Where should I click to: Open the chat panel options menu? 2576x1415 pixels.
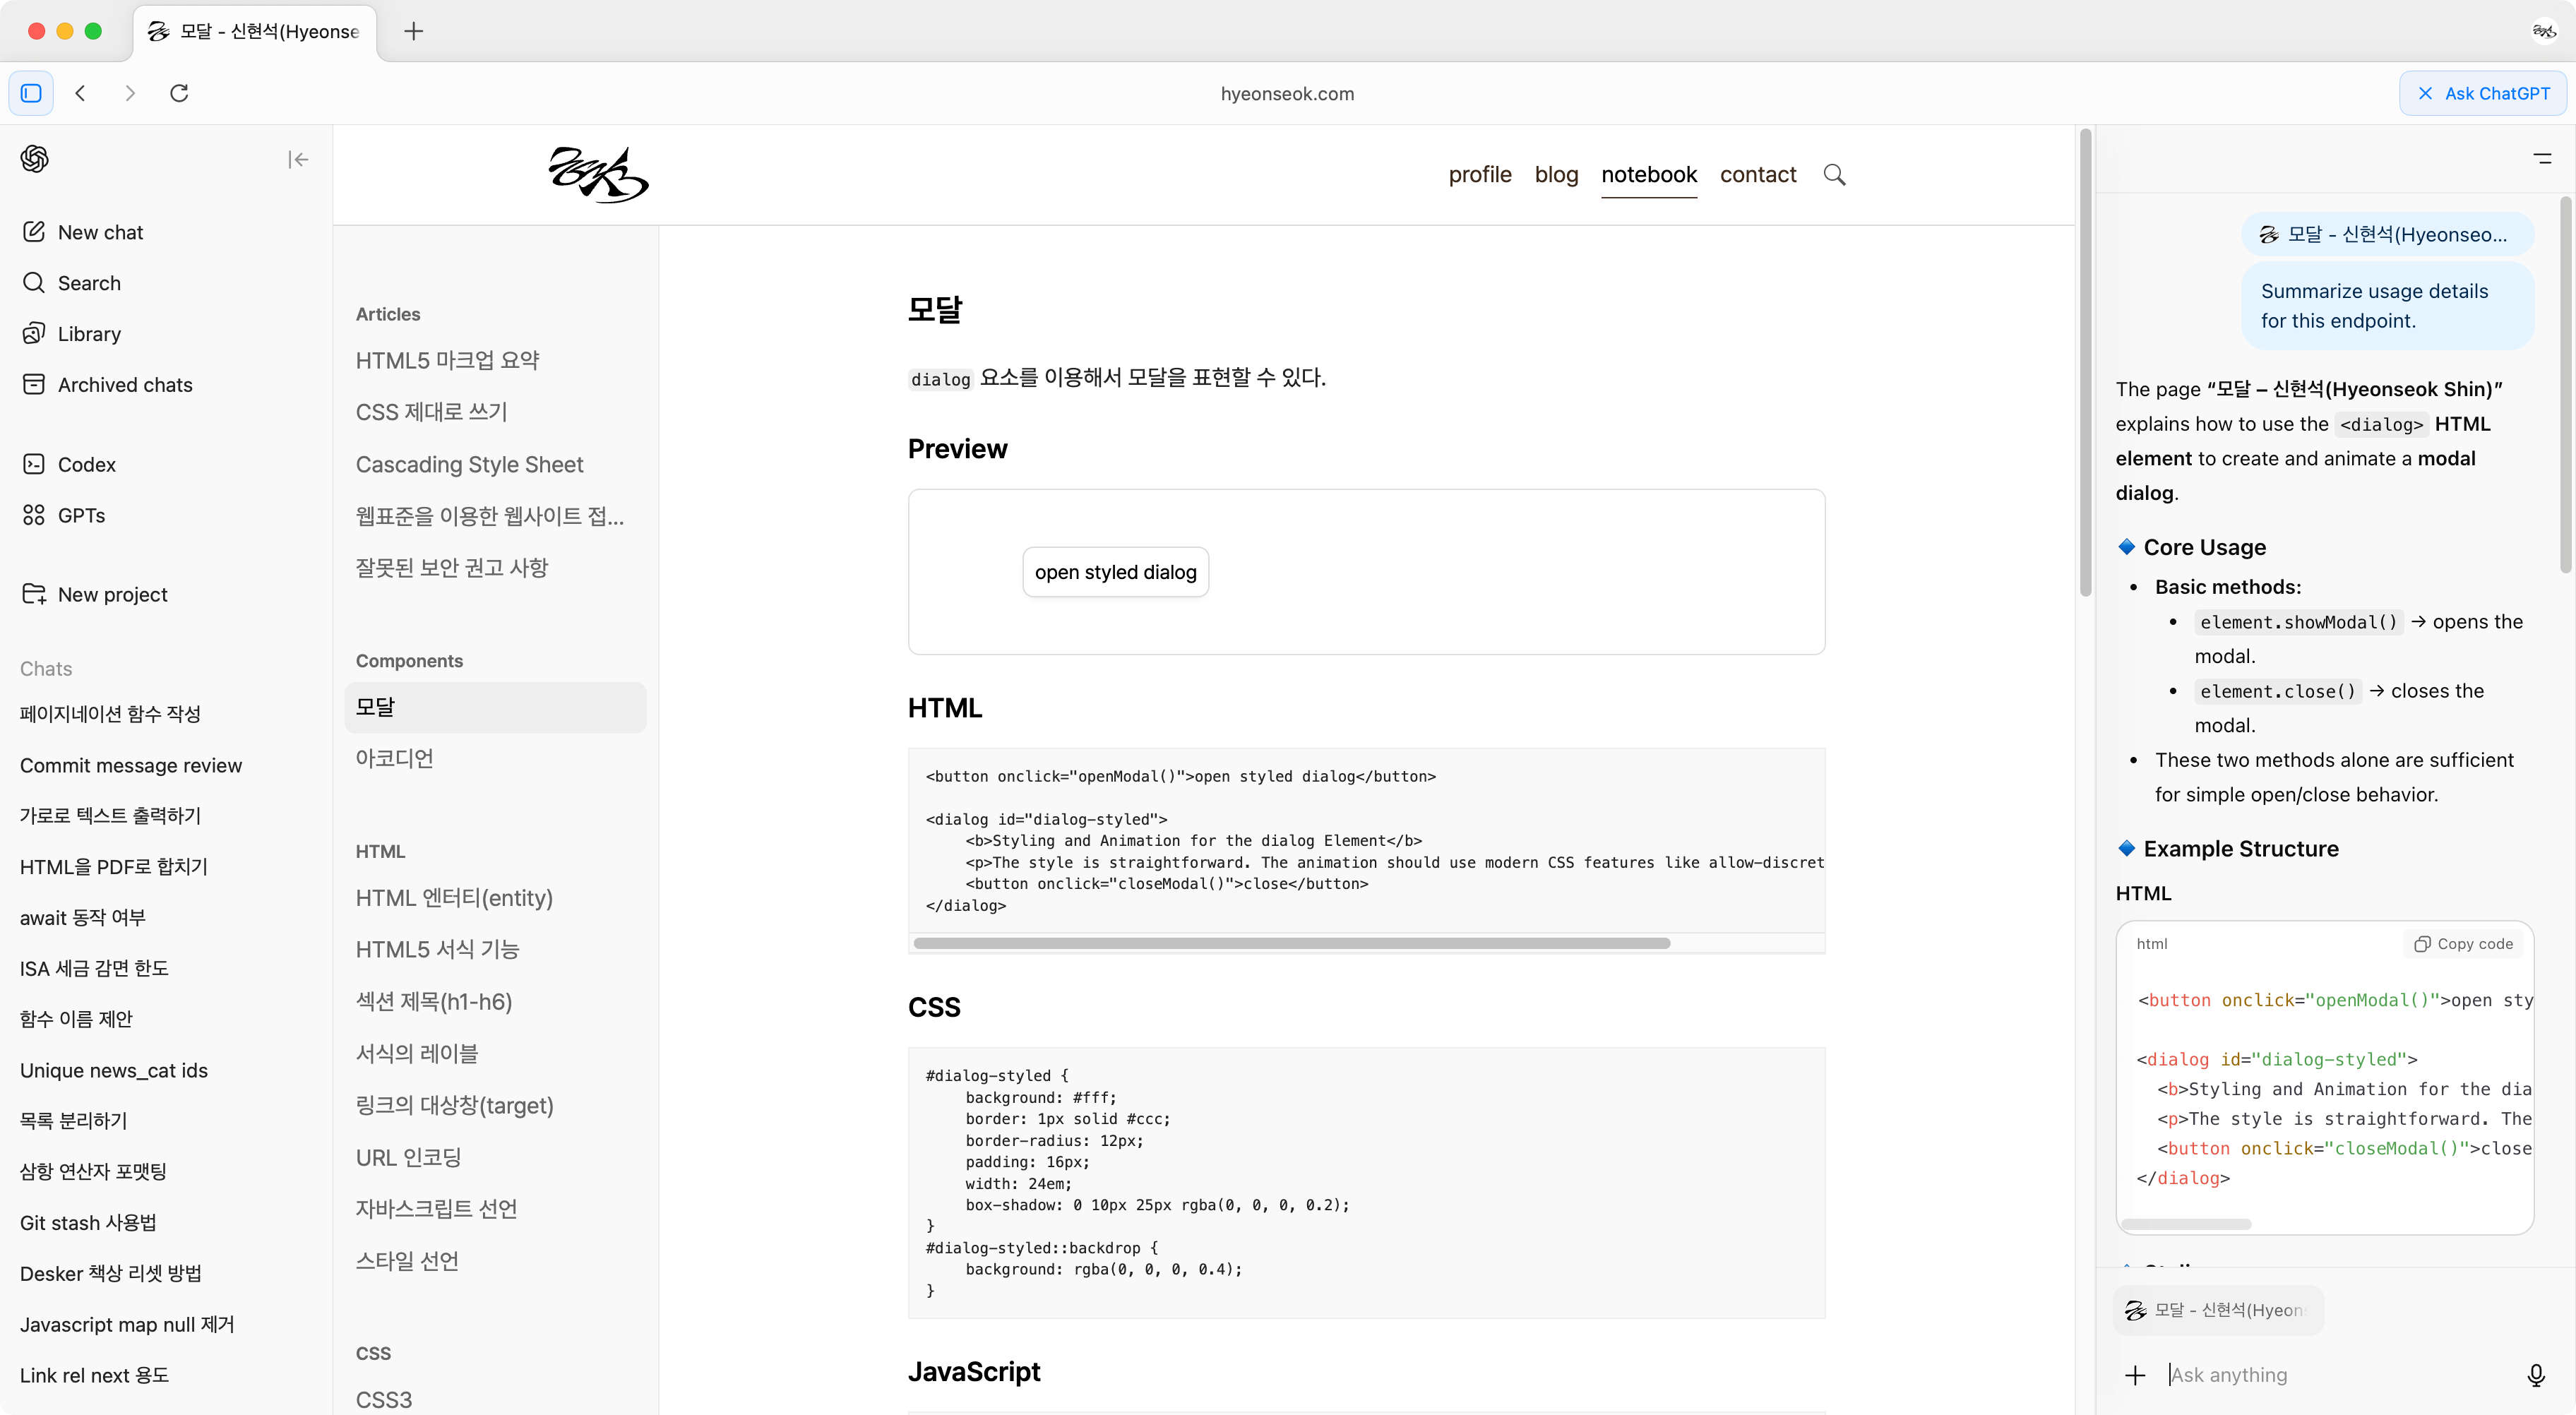click(2542, 159)
